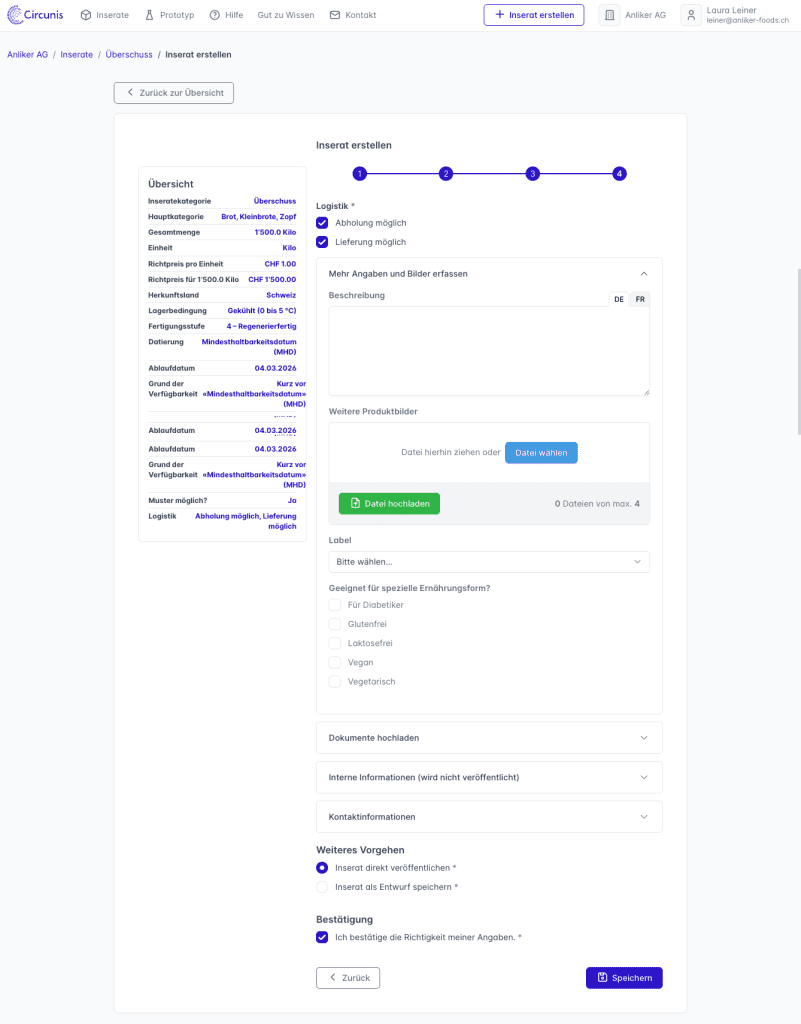
Task: Open Gut zu Wissen menu item
Action: (285, 15)
